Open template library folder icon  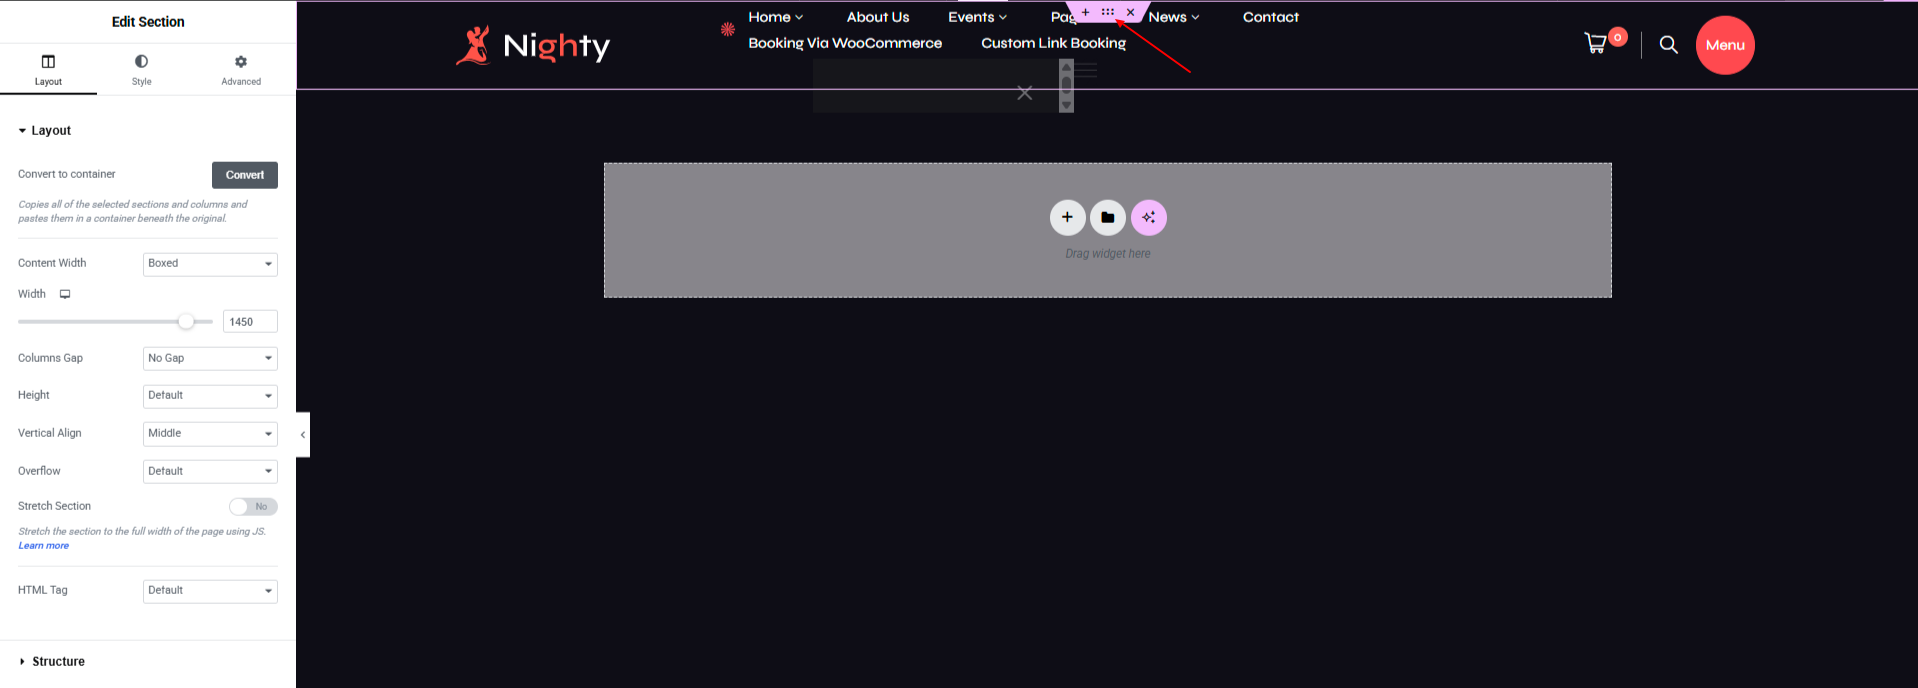1108,217
